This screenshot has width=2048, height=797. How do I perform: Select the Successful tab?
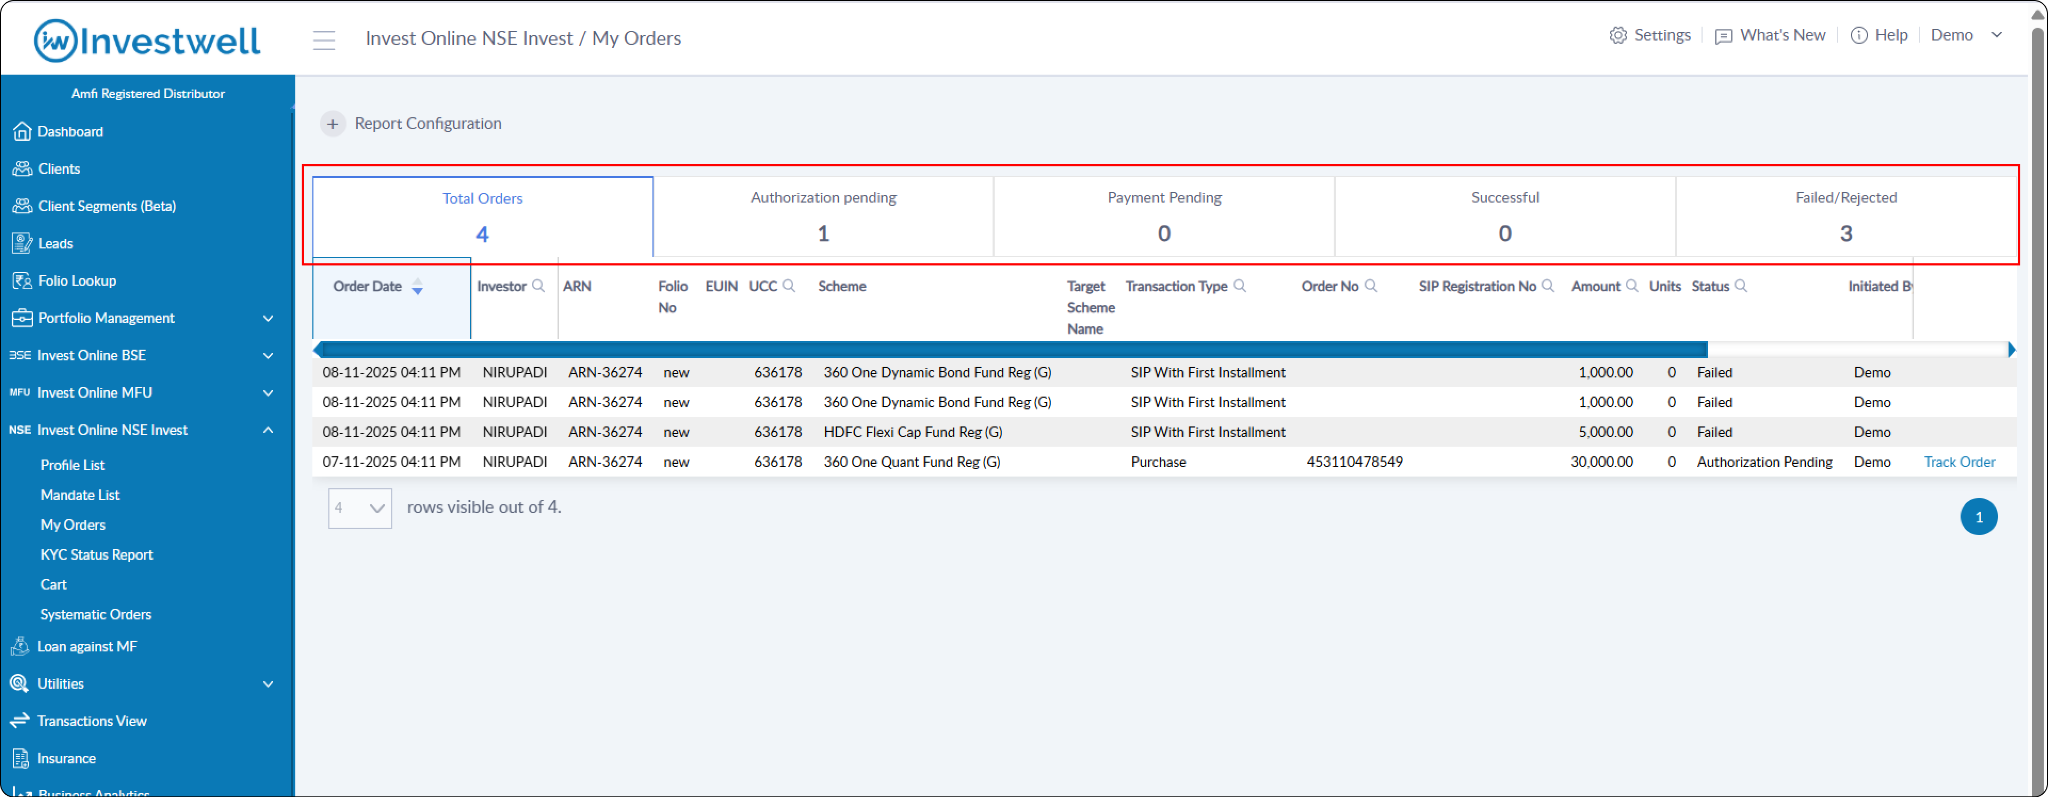(x=1505, y=217)
